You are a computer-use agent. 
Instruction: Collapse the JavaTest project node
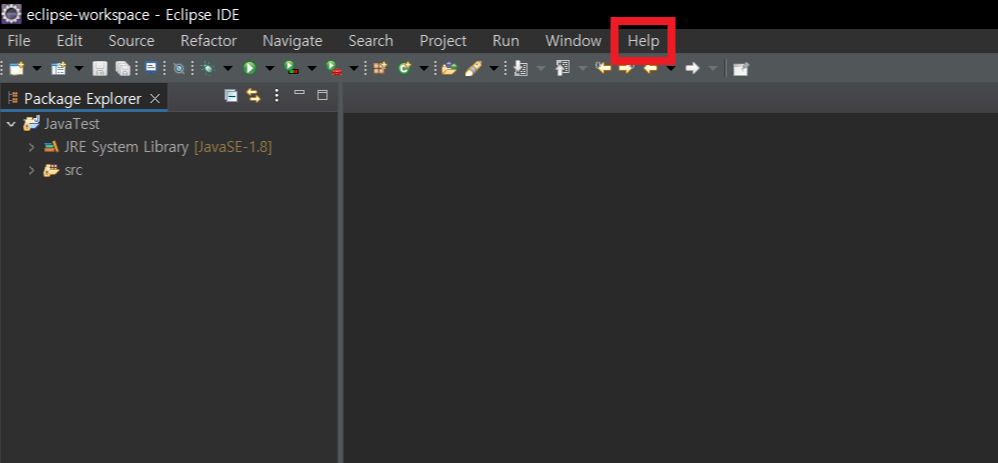coord(11,124)
